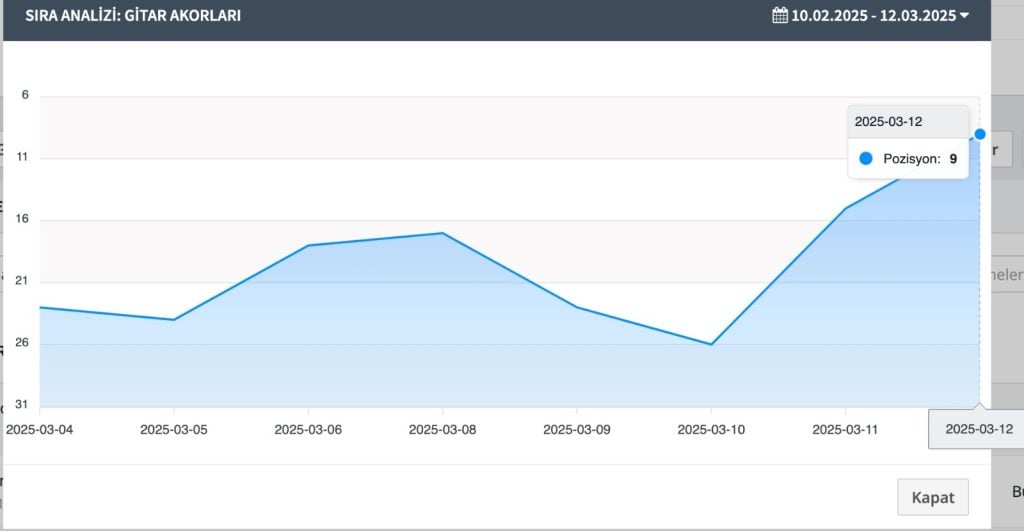Click the chart line point above 2025-03-06
Image resolution: width=1024 pixels, height=531 pixels.
click(x=308, y=245)
